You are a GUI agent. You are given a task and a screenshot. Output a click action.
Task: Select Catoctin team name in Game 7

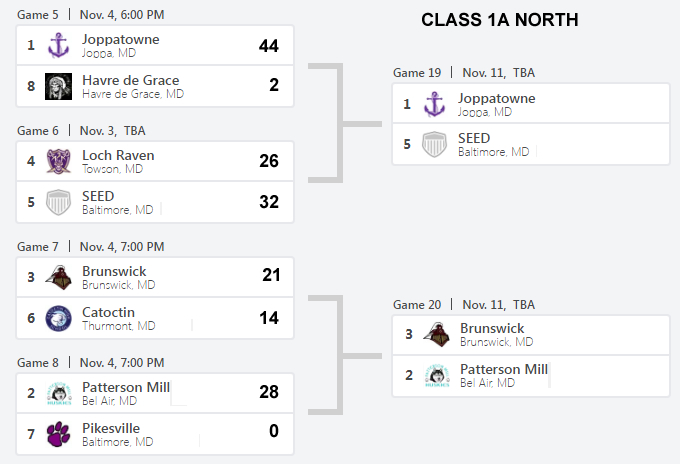pyautogui.click(x=108, y=312)
